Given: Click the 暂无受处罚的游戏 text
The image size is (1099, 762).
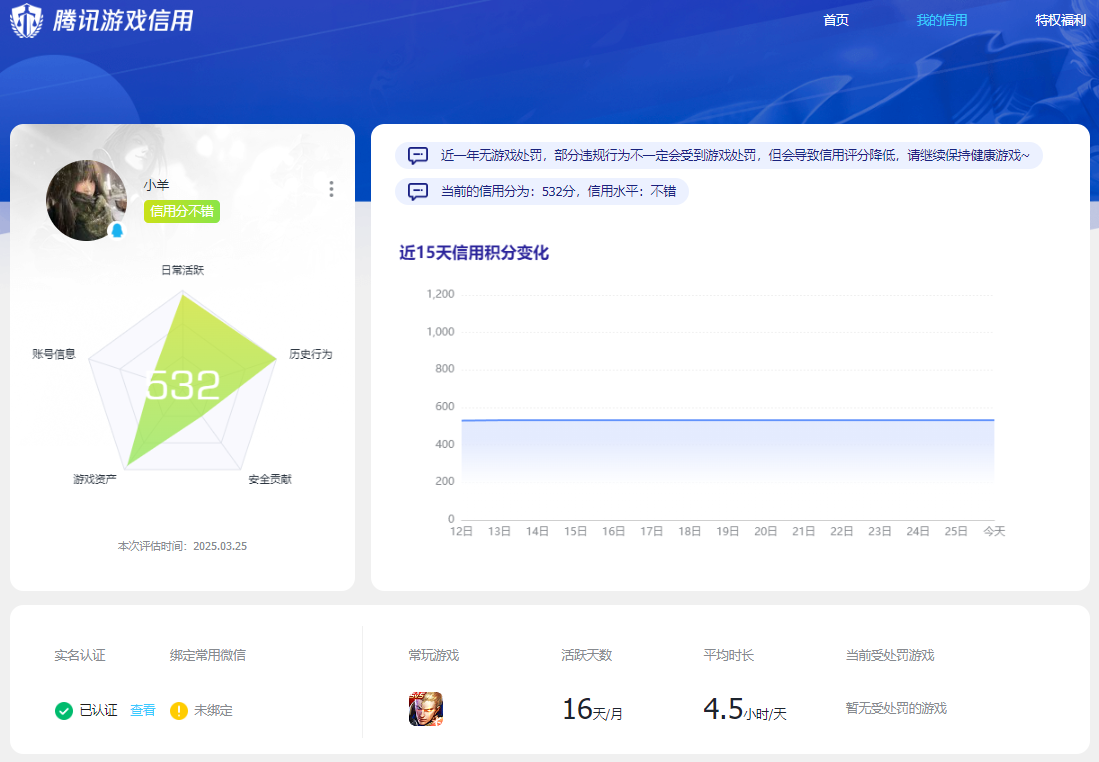Looking at the screenshot, I should click(x=896, y=709).
